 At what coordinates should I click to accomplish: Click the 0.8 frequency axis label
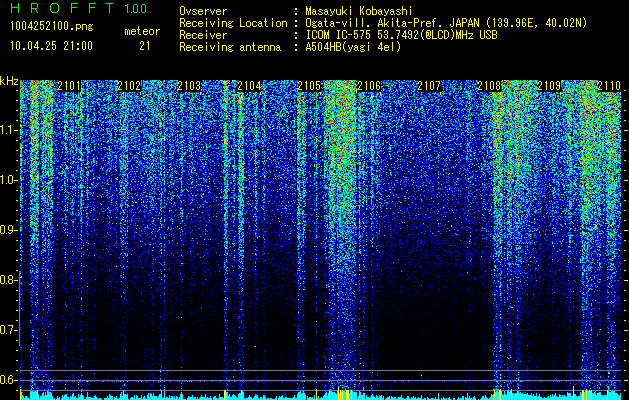(8, 280)
